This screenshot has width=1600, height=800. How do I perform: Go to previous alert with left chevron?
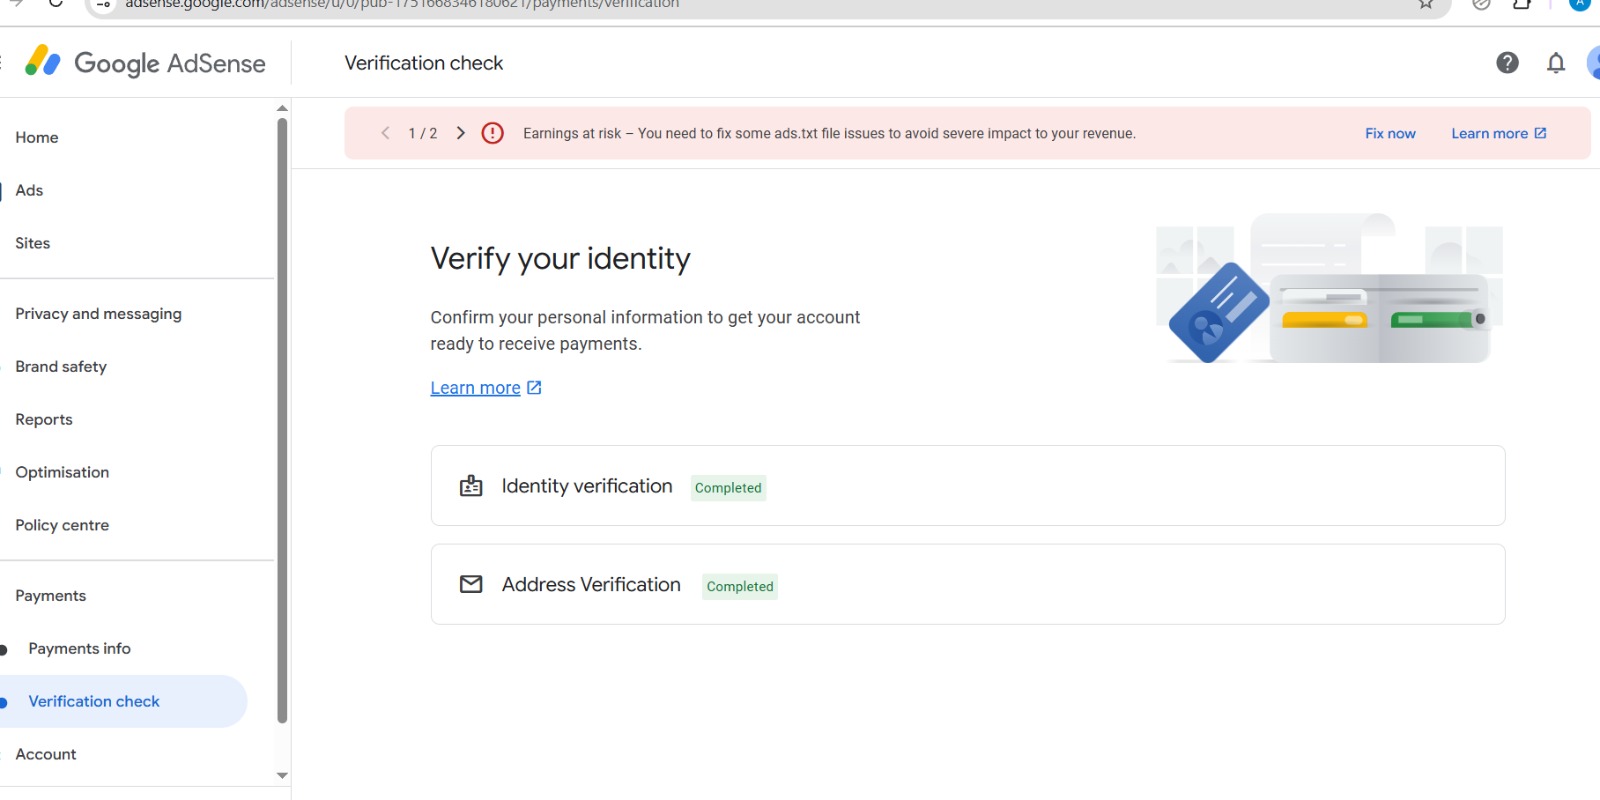386,133
